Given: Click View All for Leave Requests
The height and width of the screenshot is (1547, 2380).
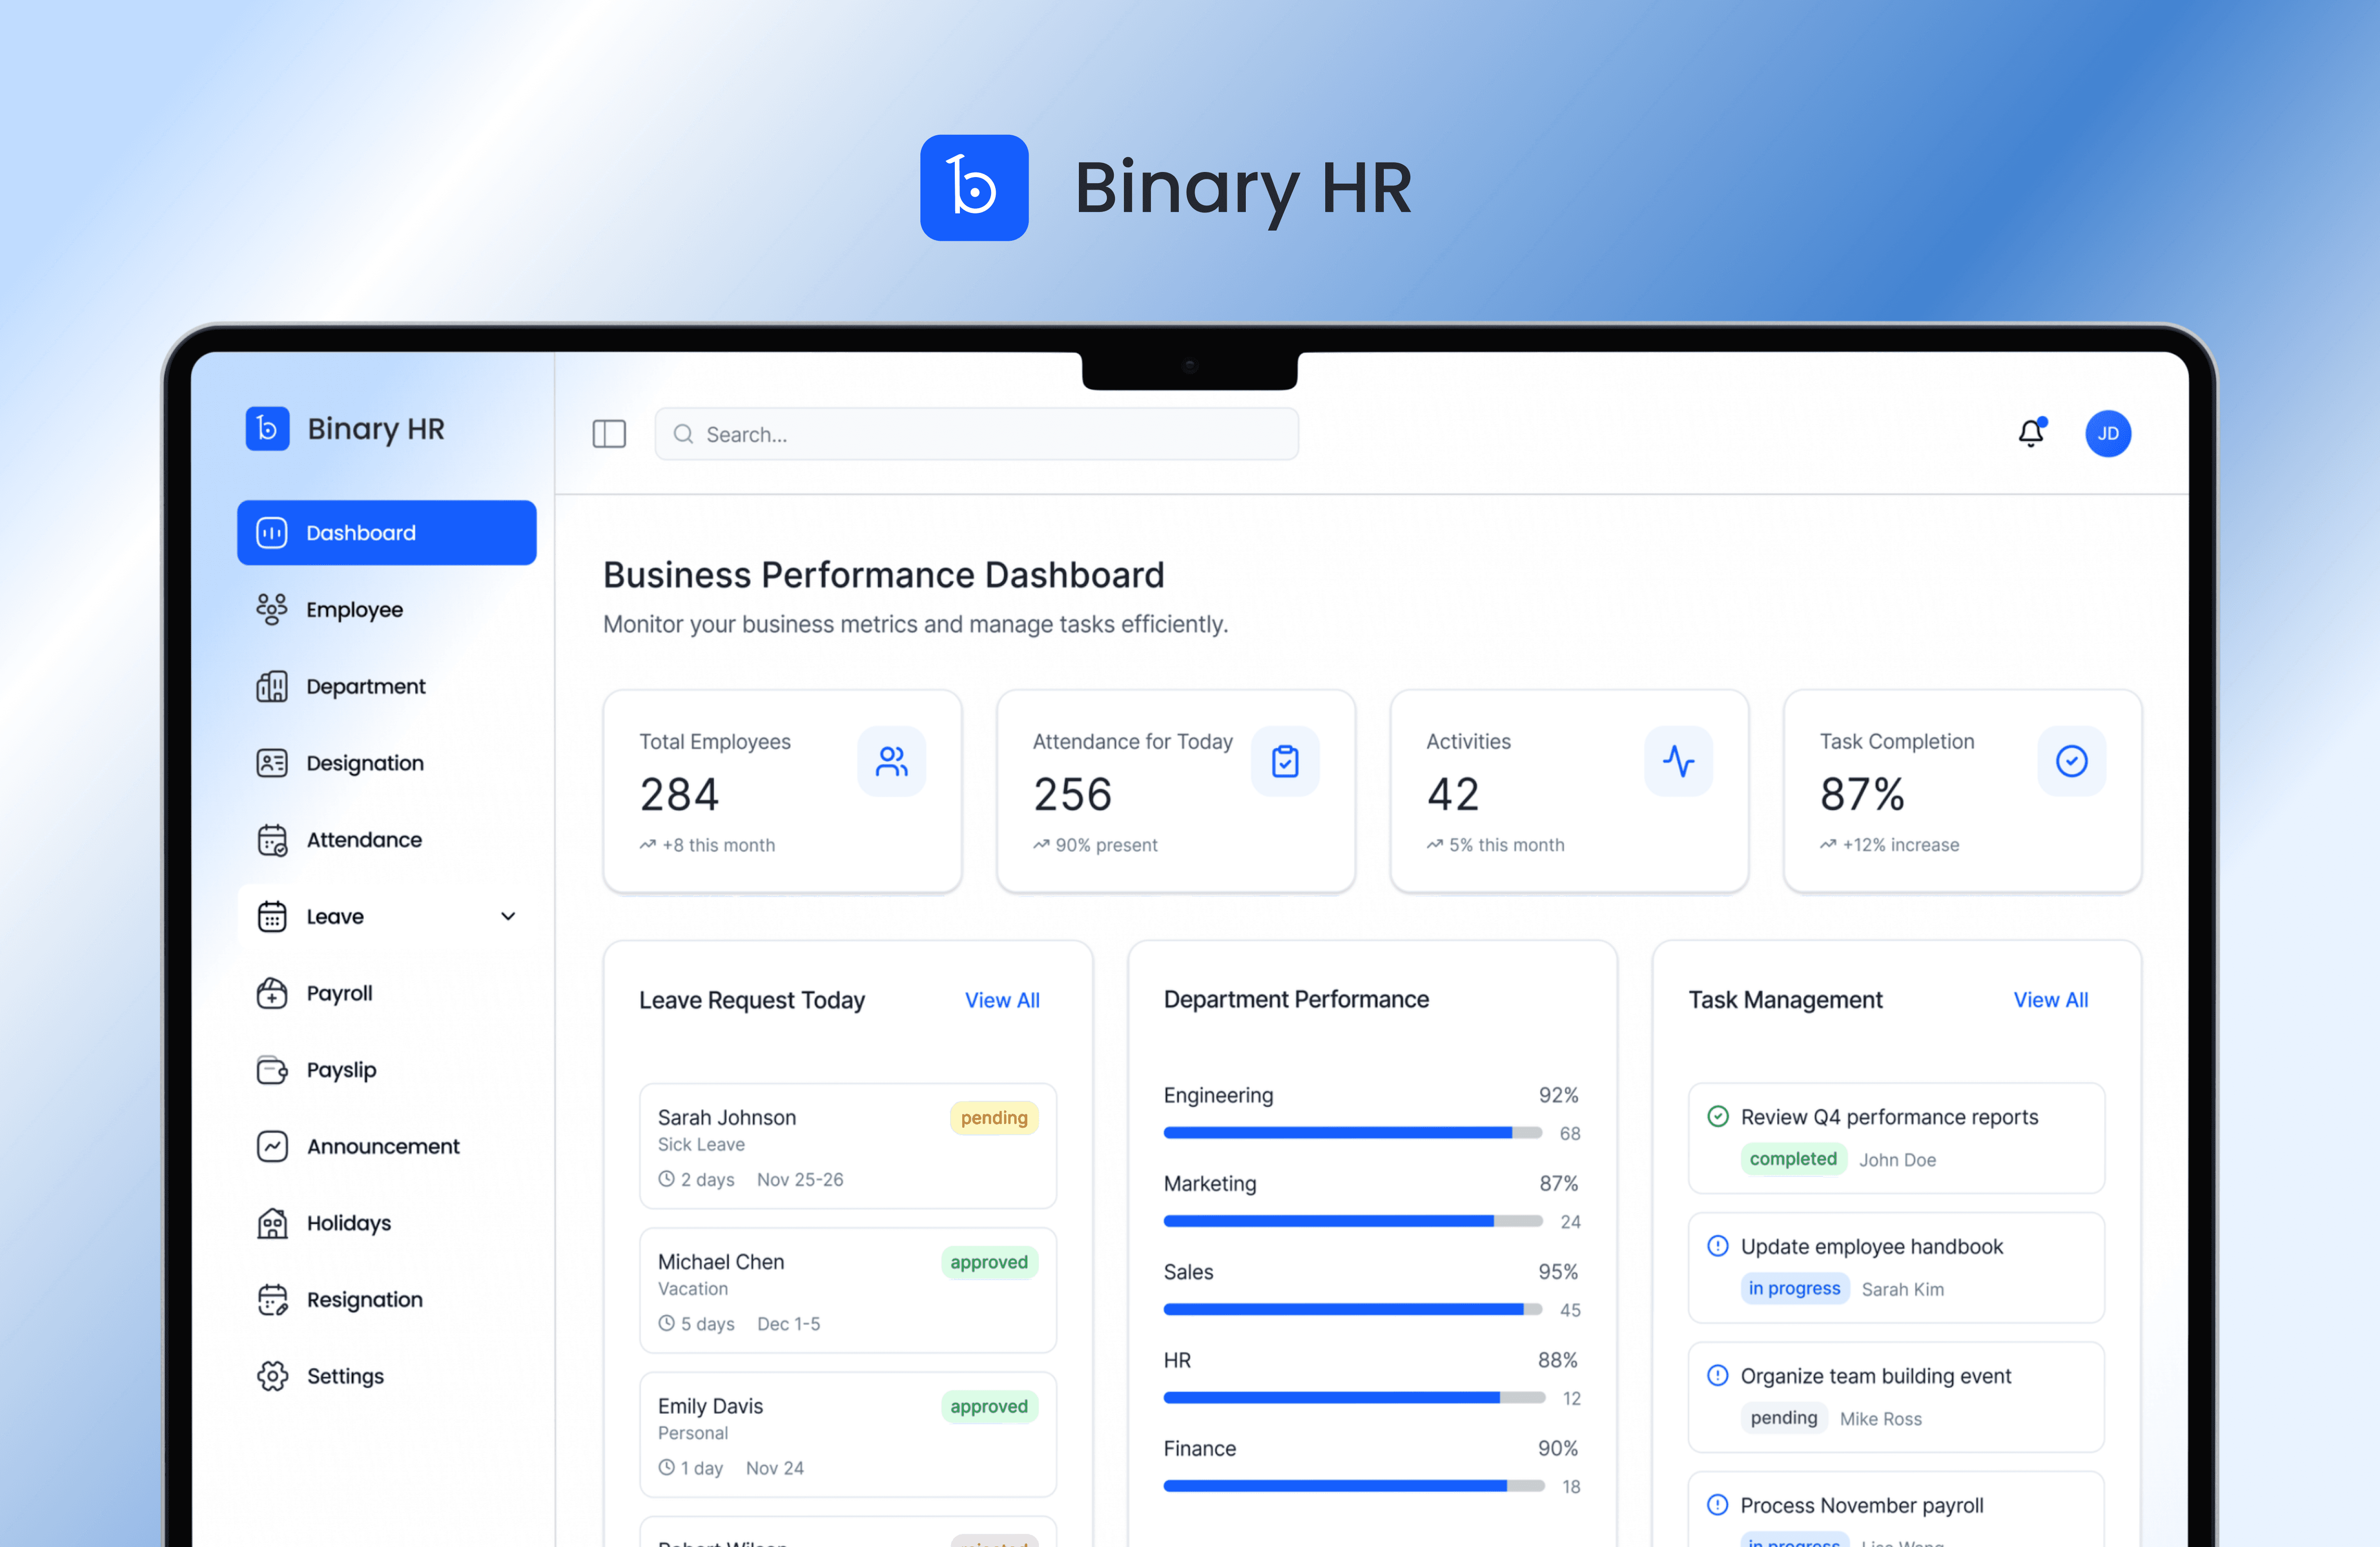Looking at the screenshot, I should 1002,1000.
